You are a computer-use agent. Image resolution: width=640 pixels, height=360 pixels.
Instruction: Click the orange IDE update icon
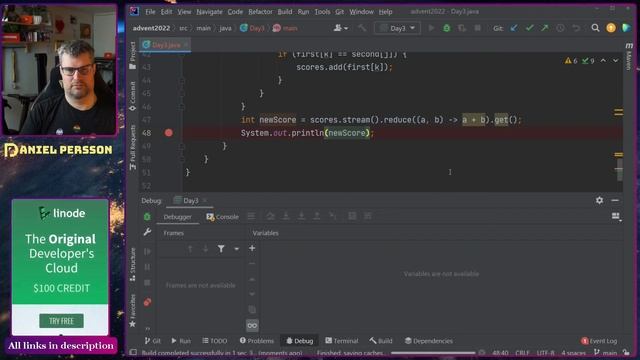(x=611, y=28)
